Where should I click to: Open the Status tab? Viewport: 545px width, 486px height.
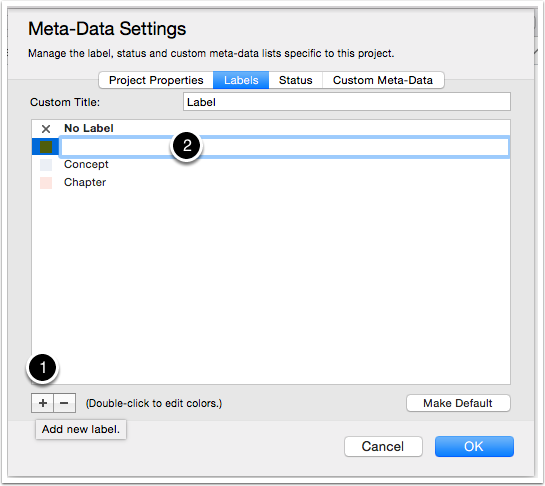pyautogui.click(x=295, y=80)
